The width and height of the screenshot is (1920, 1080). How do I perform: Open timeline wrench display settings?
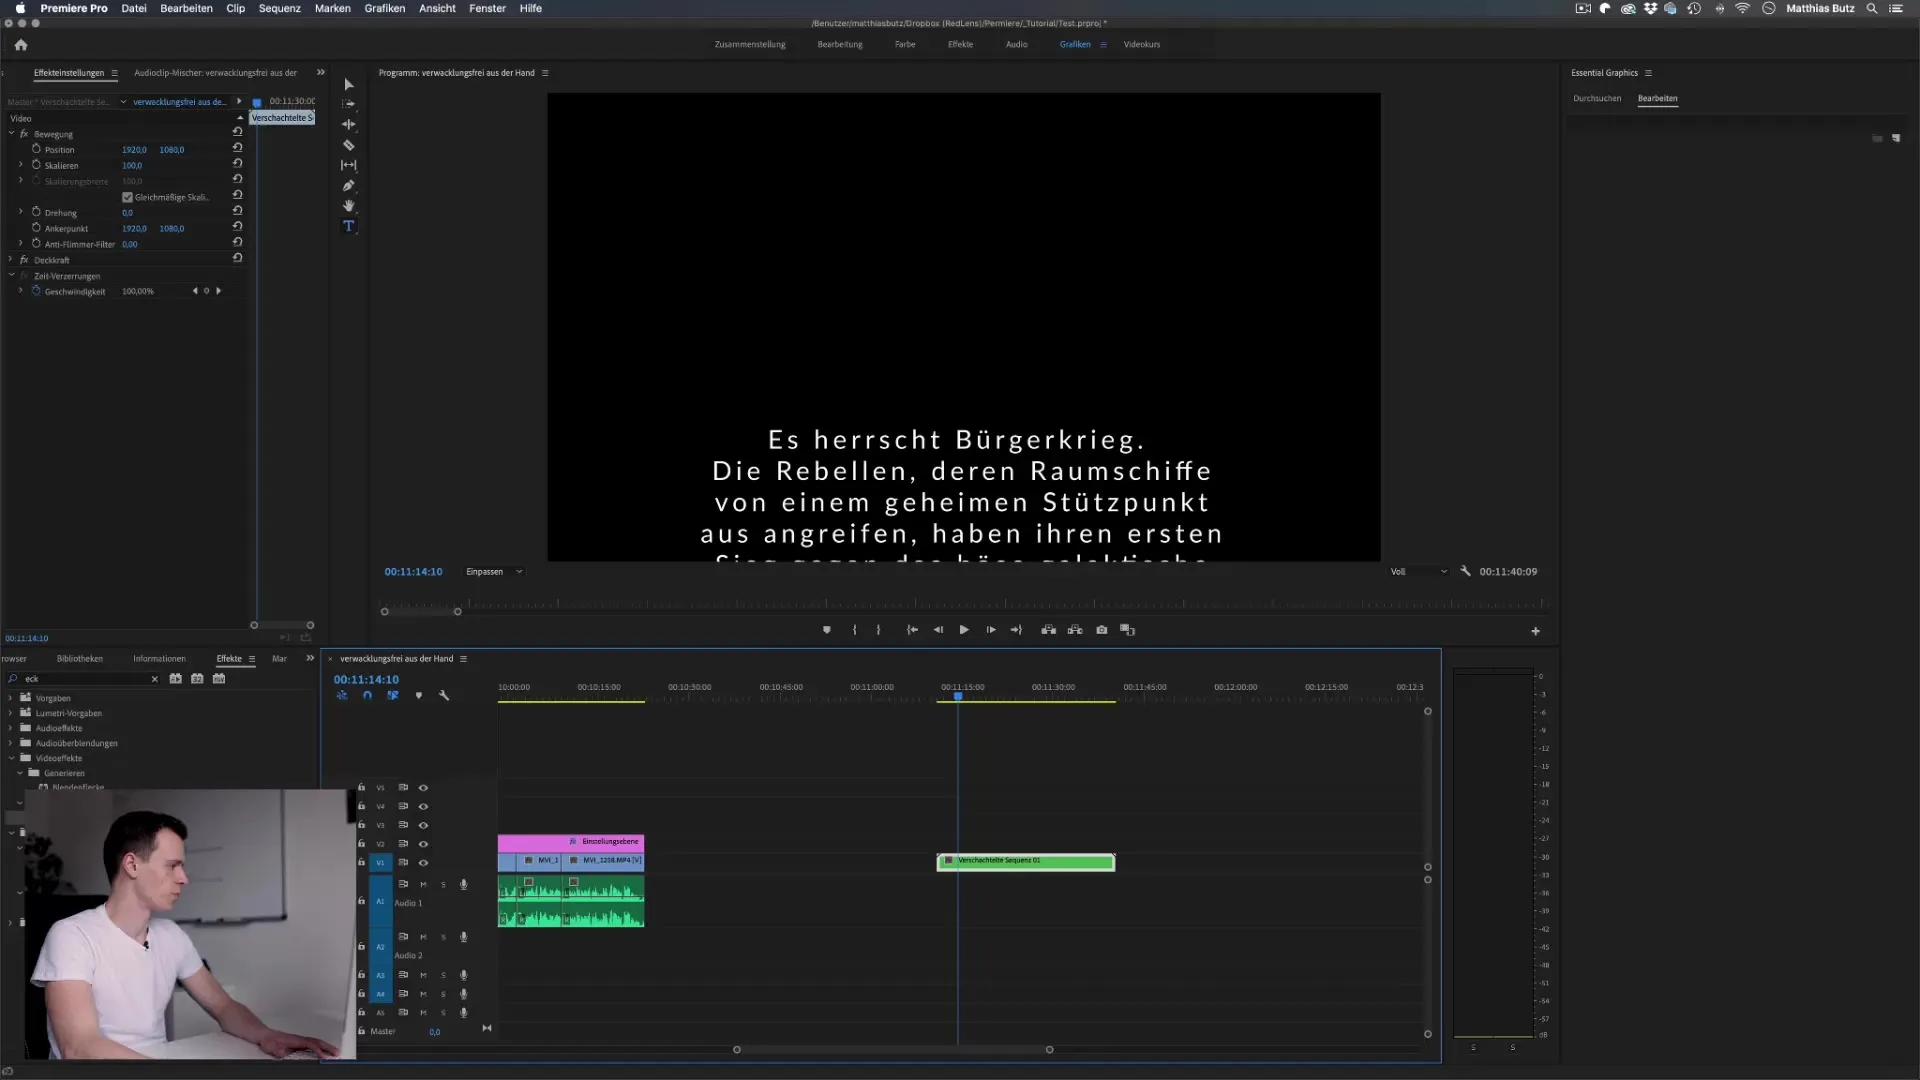(x=444, y=695)
